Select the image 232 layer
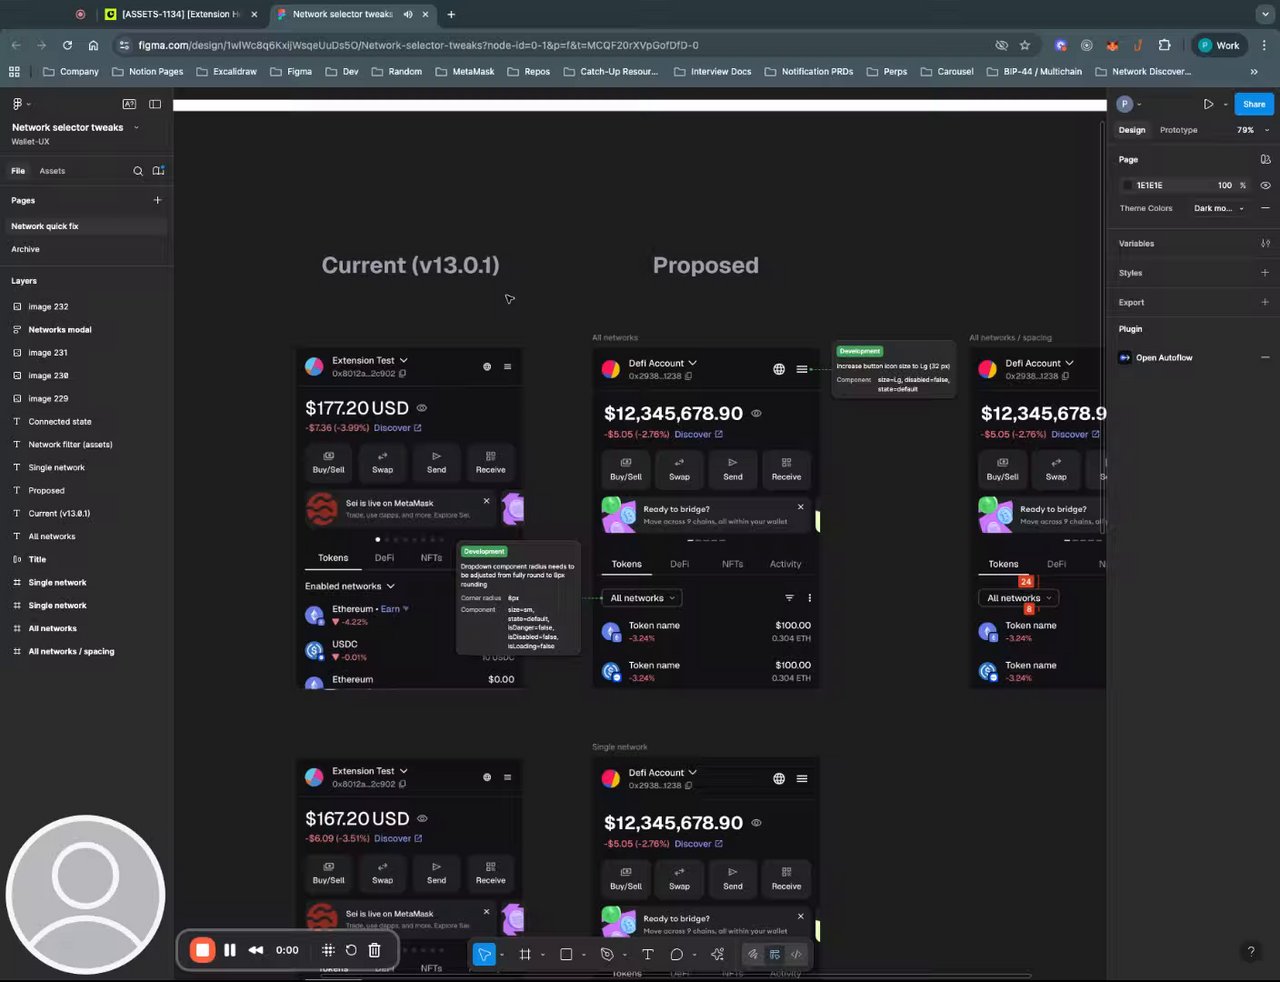The width and height of the screenshot is (1280, 982). (x=48, y=307)
